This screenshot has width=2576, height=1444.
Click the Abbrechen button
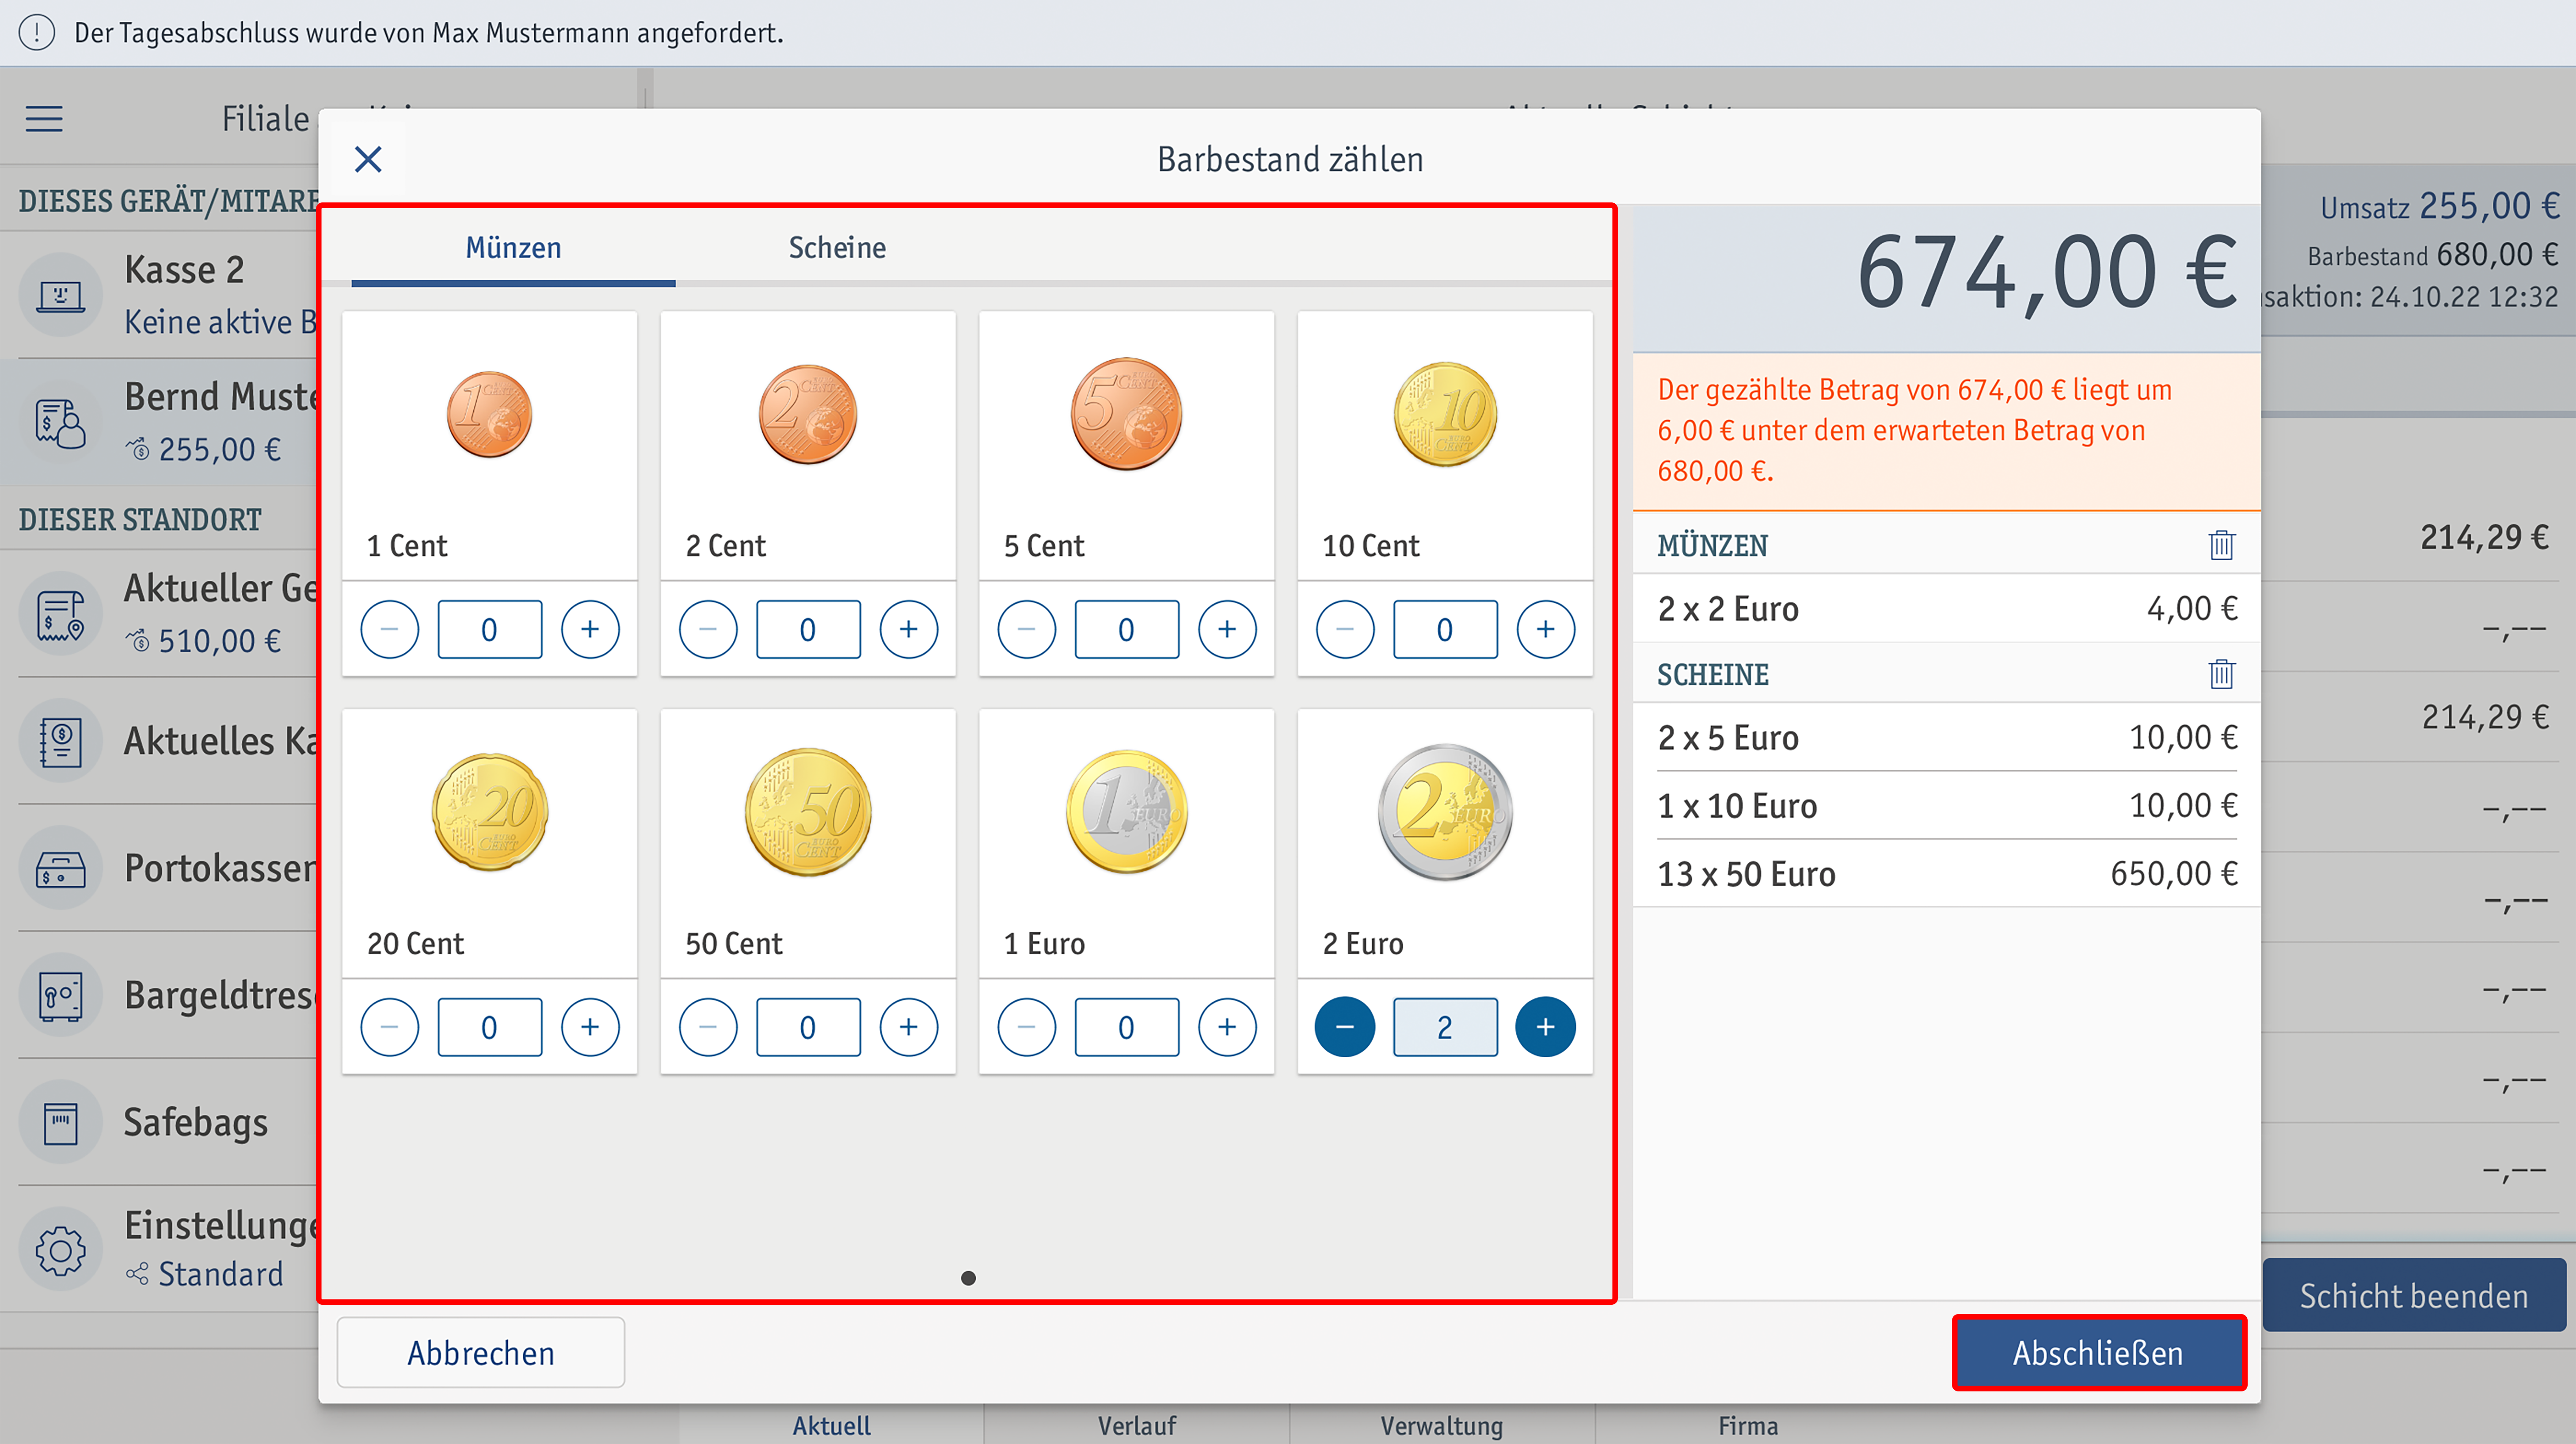(480, 1353)
